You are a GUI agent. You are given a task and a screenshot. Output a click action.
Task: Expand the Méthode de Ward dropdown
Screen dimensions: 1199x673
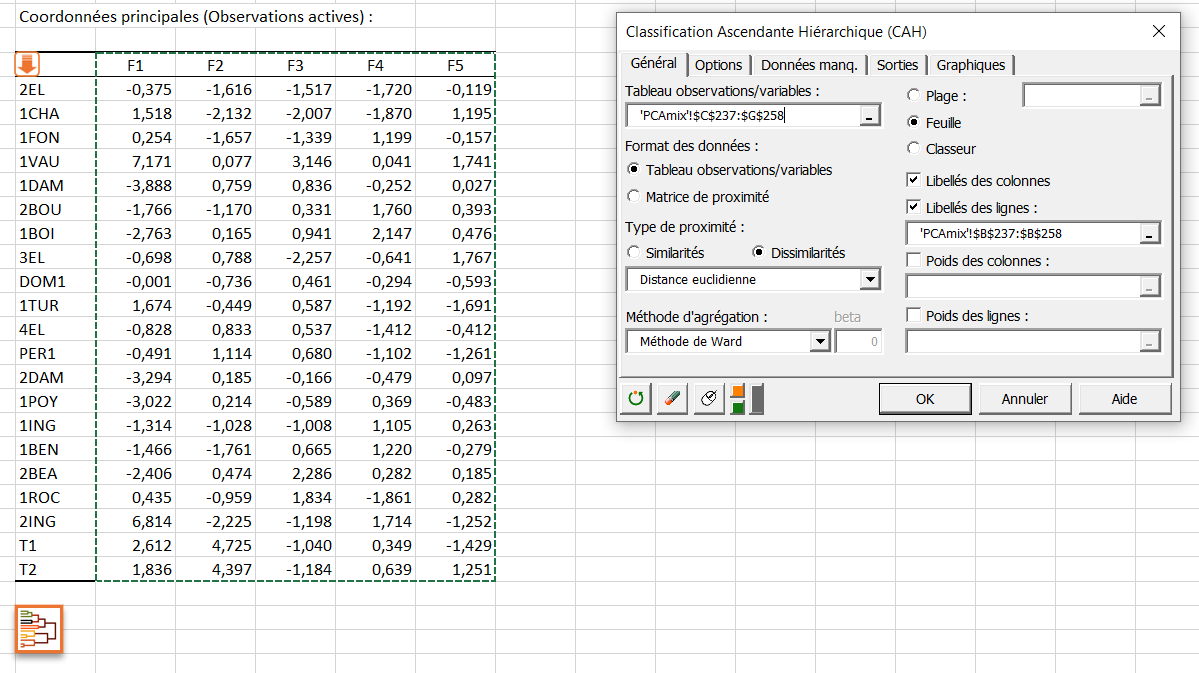point(820,342)
